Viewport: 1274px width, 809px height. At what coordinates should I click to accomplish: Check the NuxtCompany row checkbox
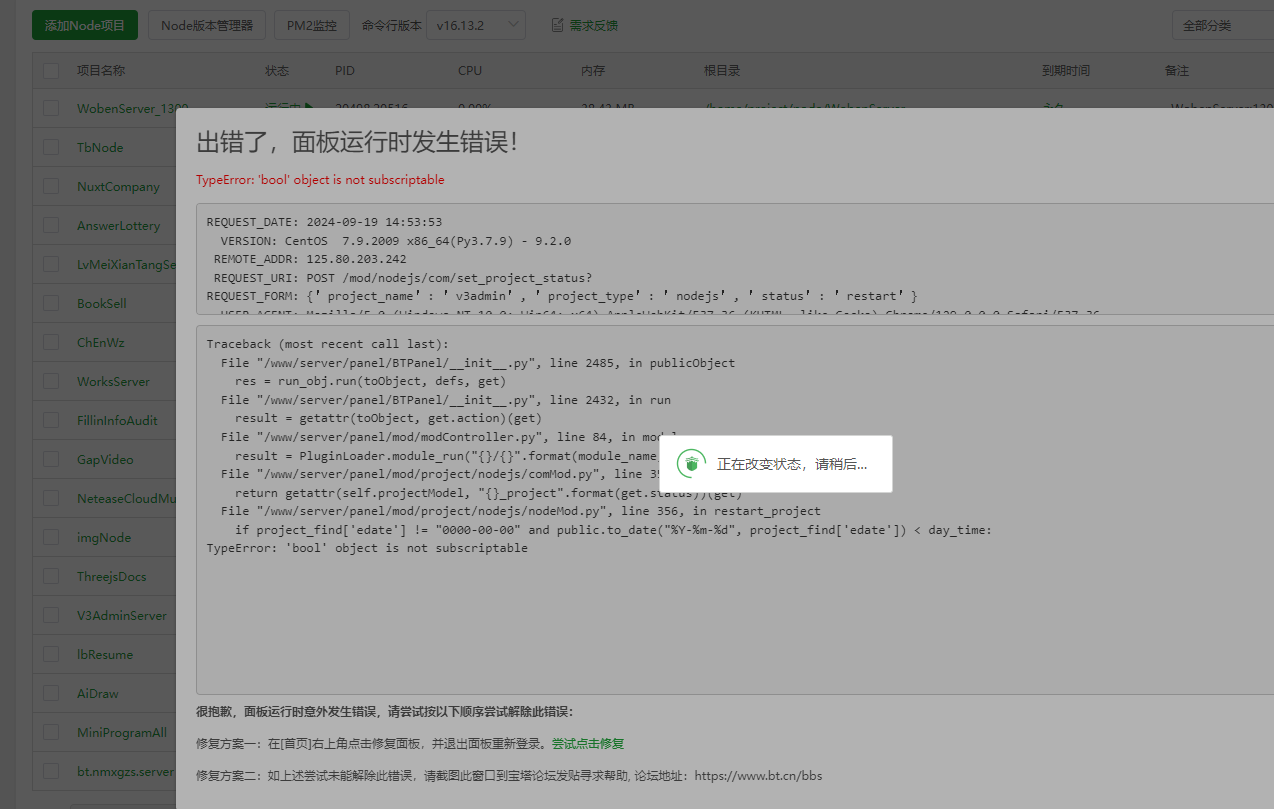tap(51, 186)
